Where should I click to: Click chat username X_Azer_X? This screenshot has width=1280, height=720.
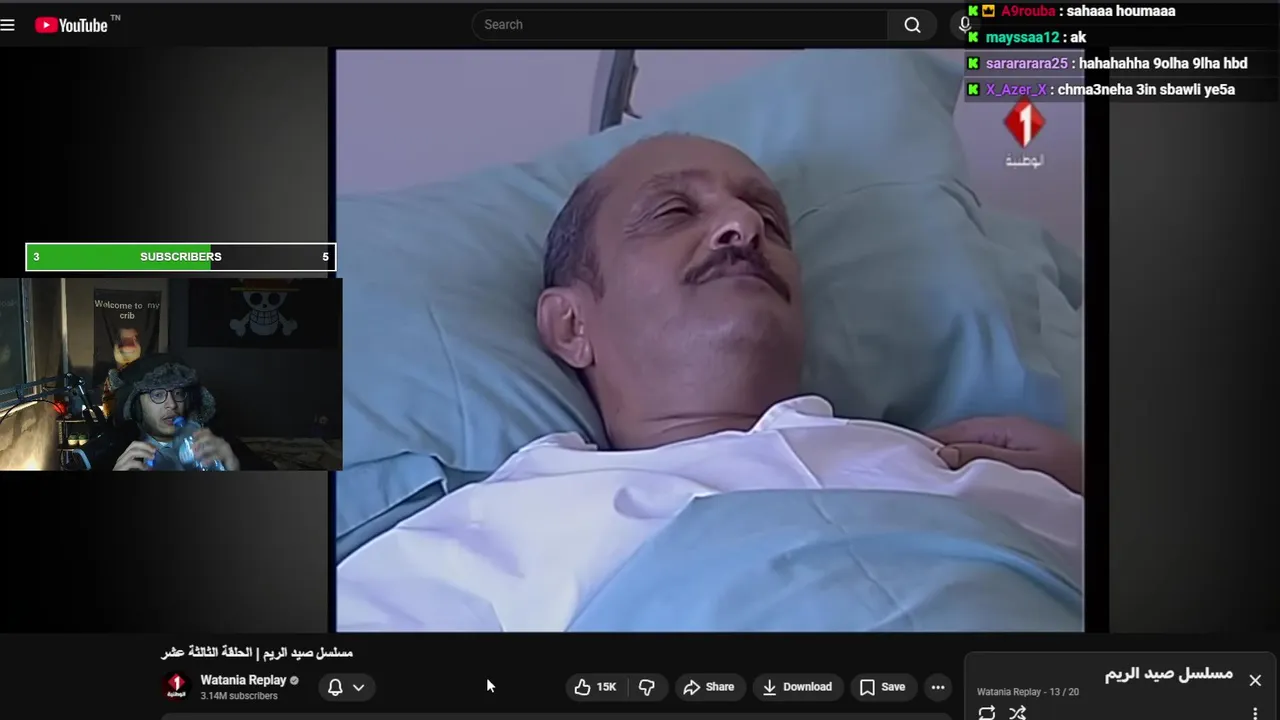pos(1016,89)
